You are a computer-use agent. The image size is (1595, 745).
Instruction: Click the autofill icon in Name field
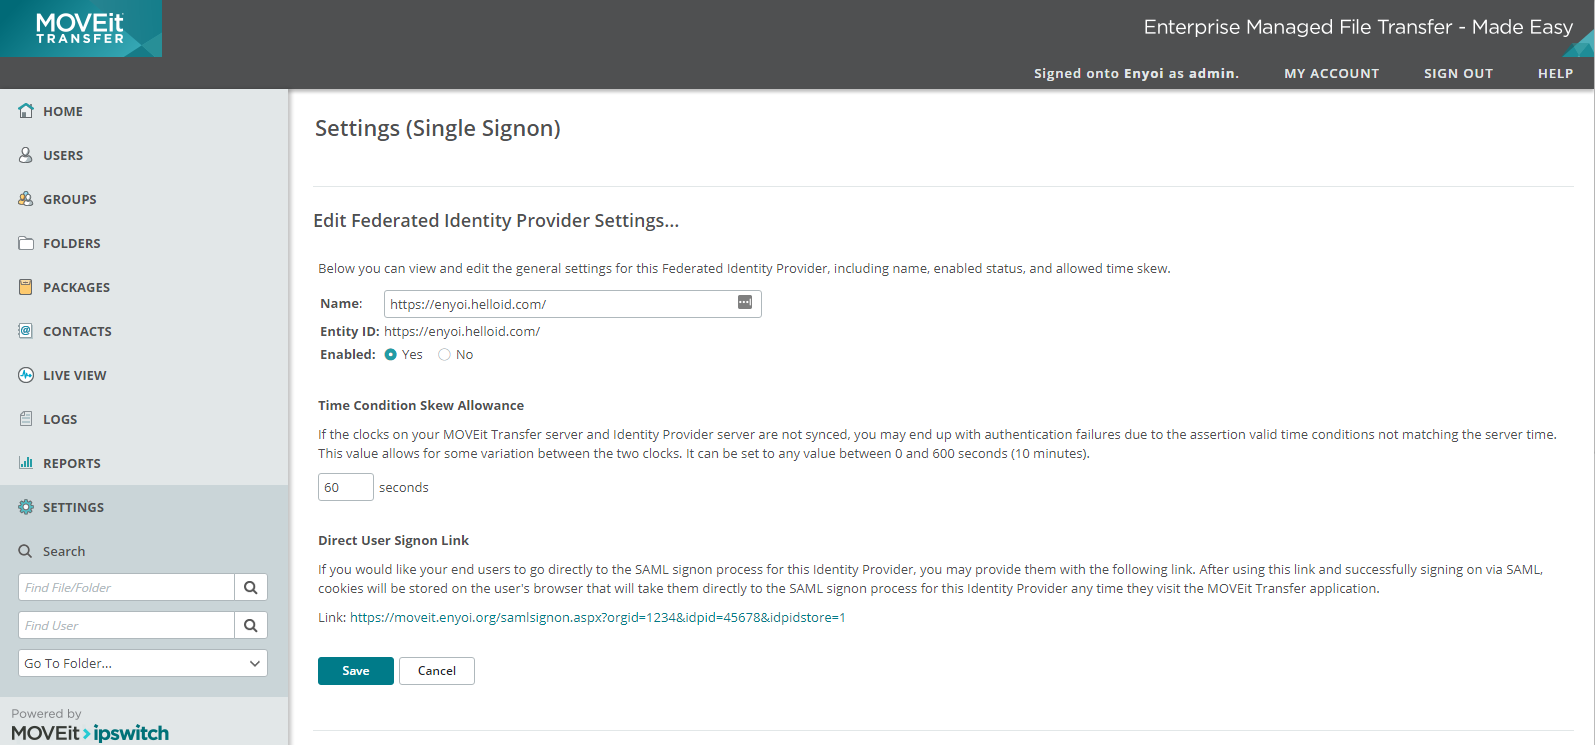745,302
